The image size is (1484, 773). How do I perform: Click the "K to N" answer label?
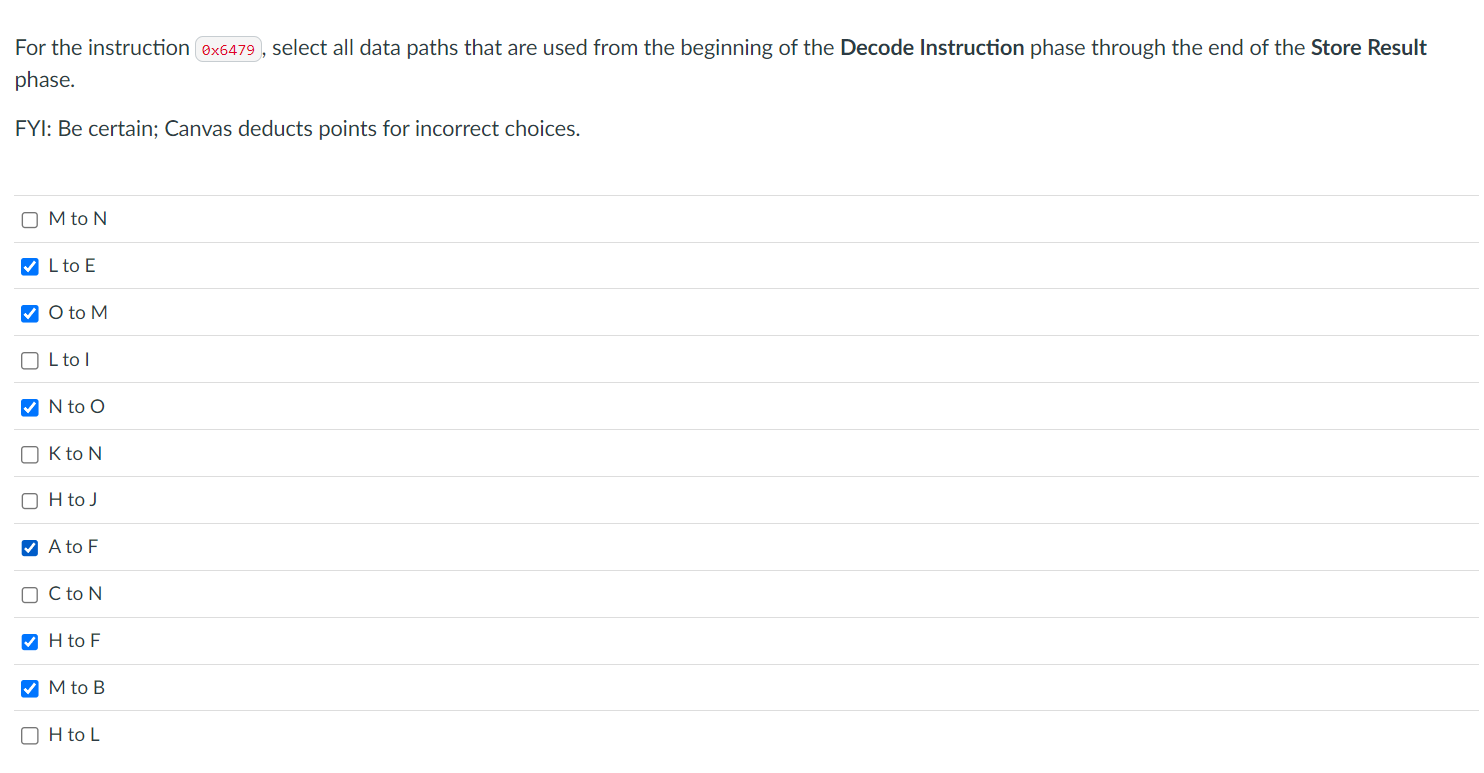[74, 453]
